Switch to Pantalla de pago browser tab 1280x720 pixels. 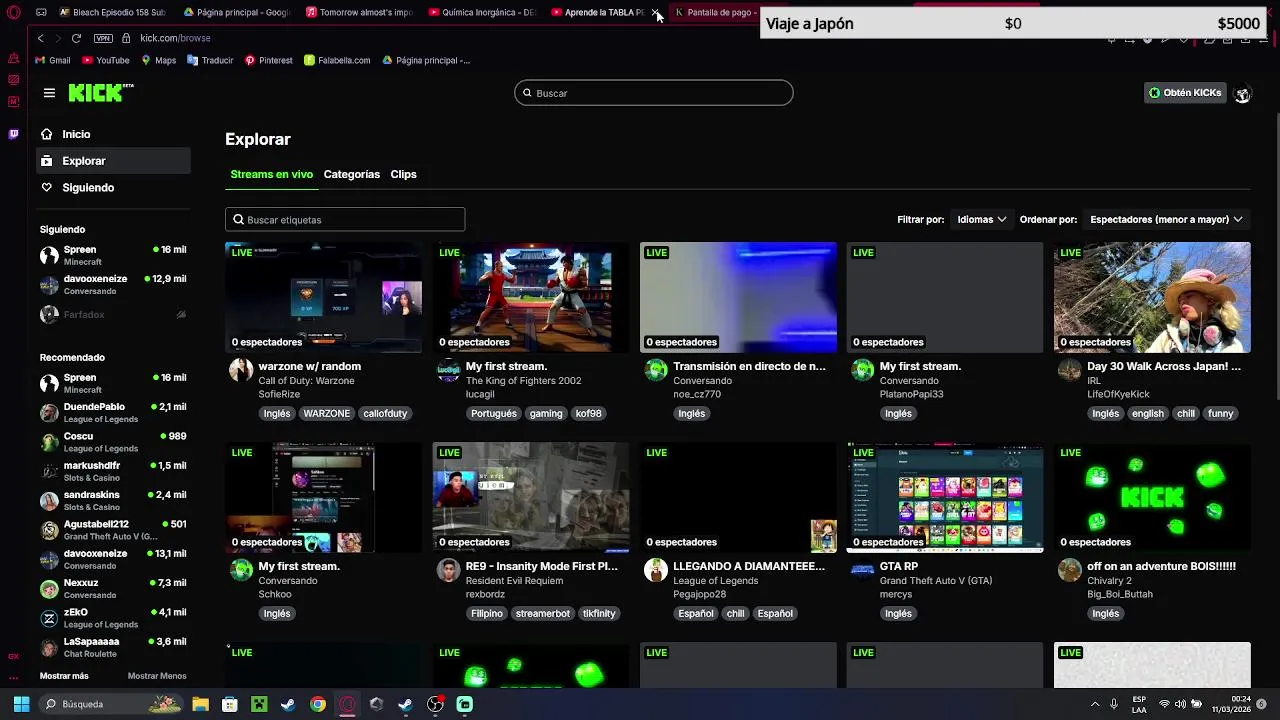coord(714,12)
